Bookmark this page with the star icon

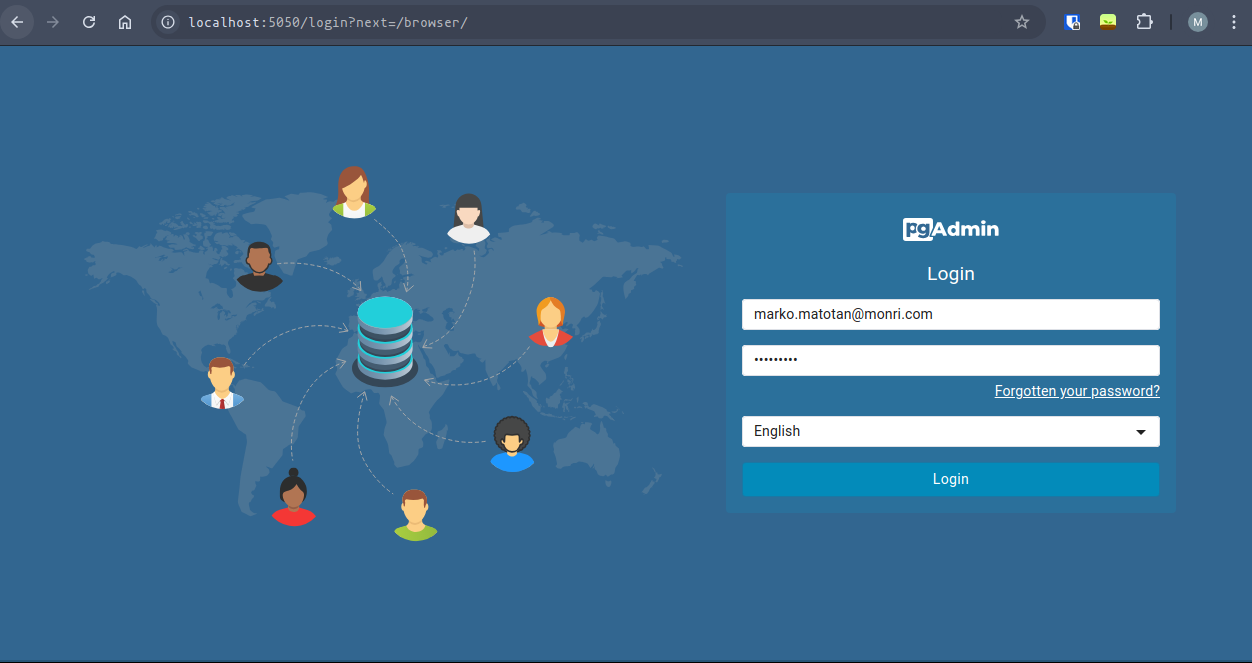coord(1022,21)
